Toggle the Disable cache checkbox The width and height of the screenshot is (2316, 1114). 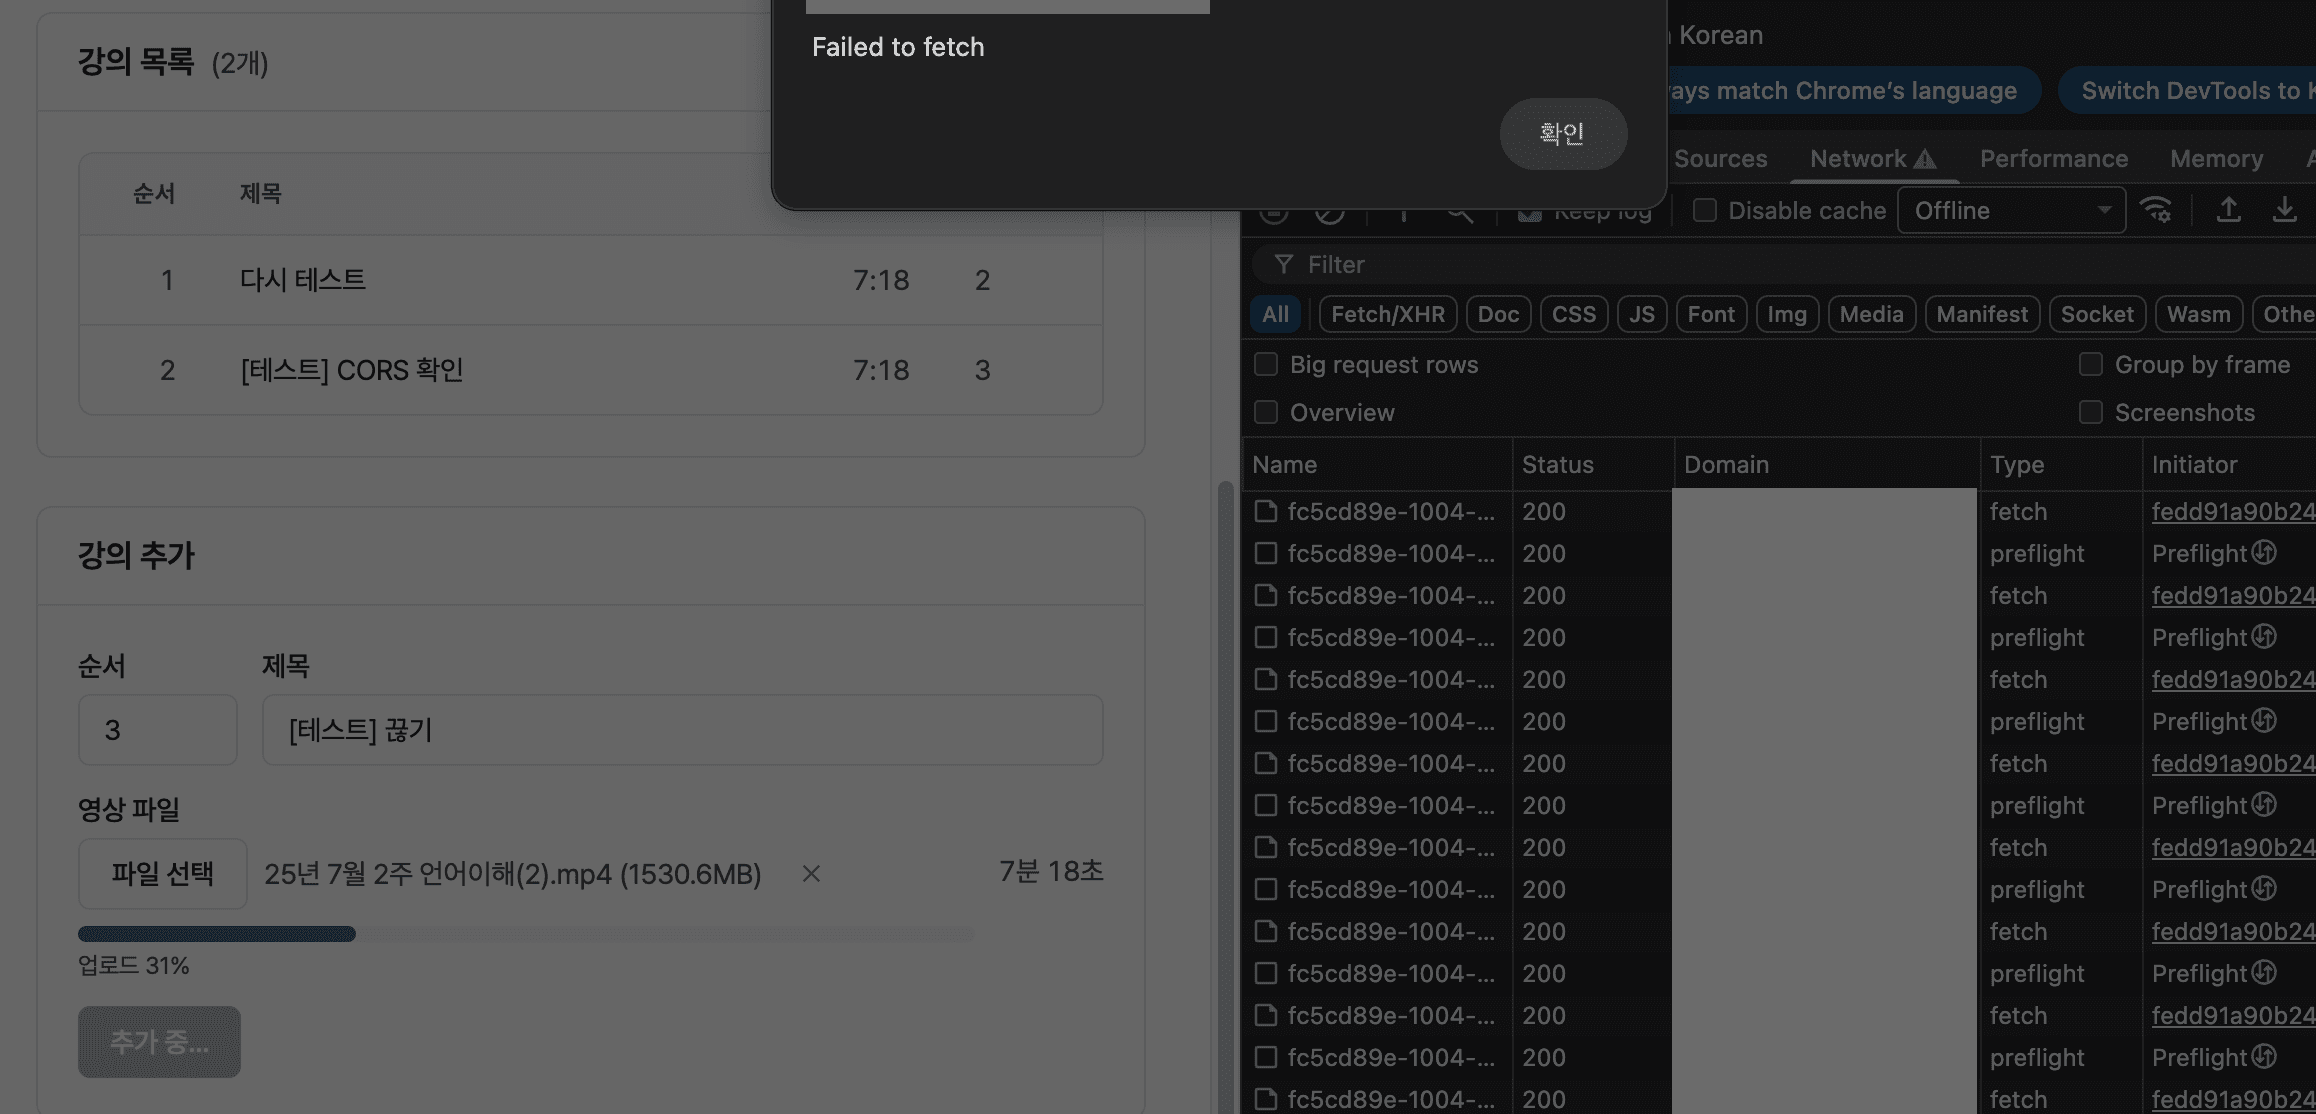pyautogui.click(x=1705, y=210)
